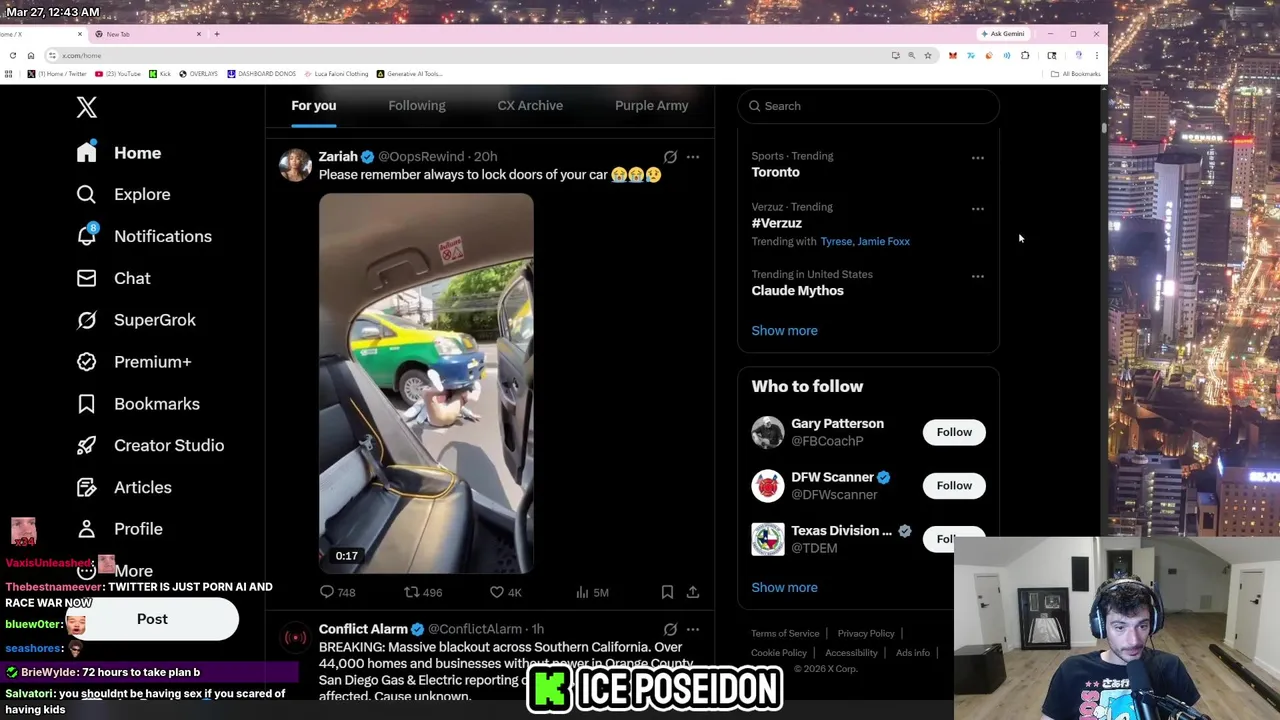The width and height of the screenshot is (1280, 720).
Task: Share Zariah's post via share icon
Action: (693, 592)
